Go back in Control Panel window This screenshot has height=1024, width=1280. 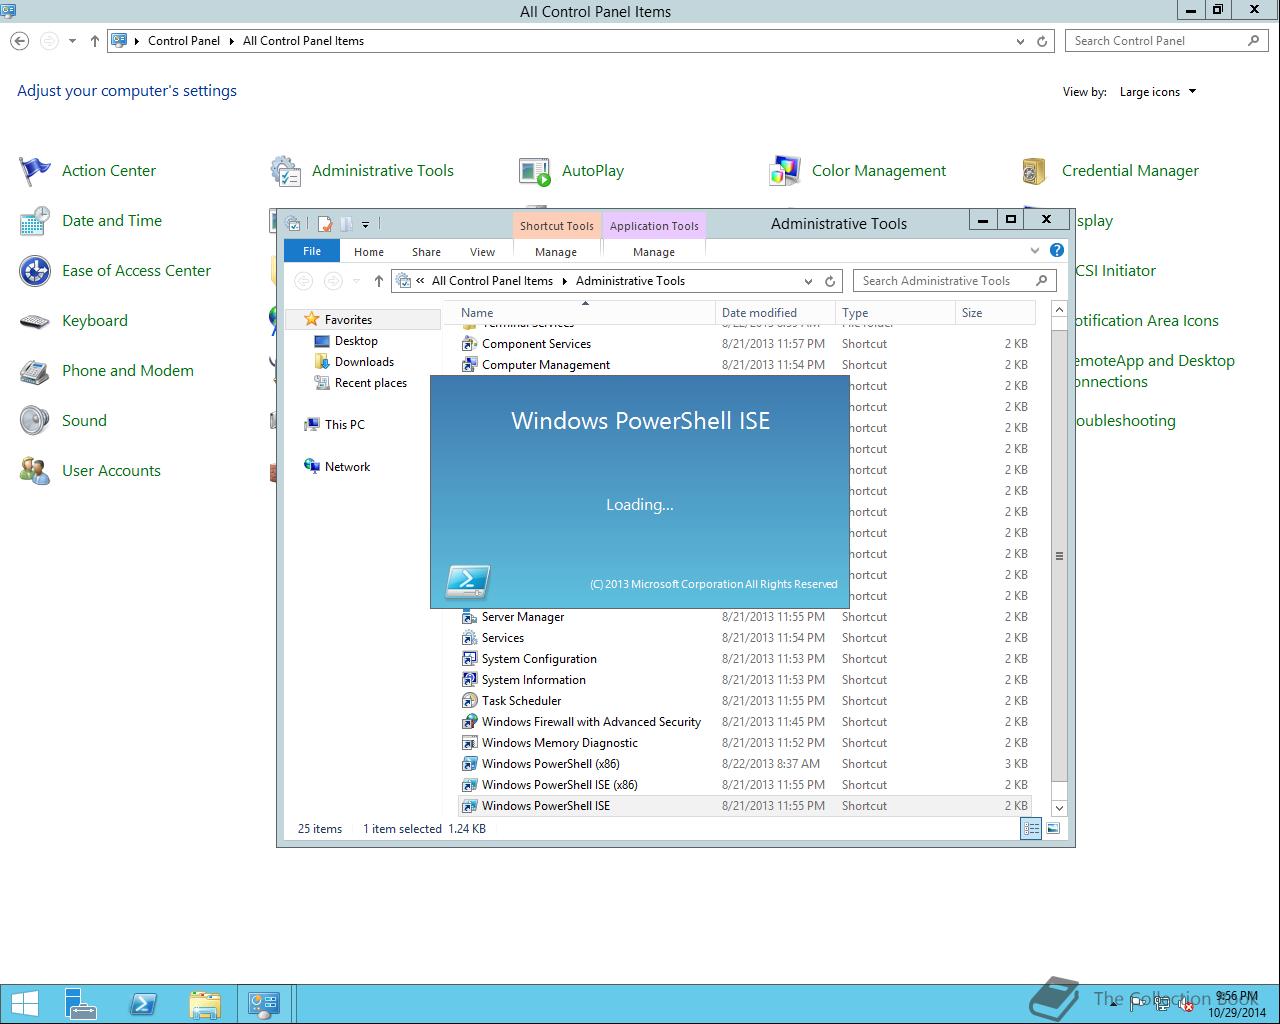(x=20, y=41)
